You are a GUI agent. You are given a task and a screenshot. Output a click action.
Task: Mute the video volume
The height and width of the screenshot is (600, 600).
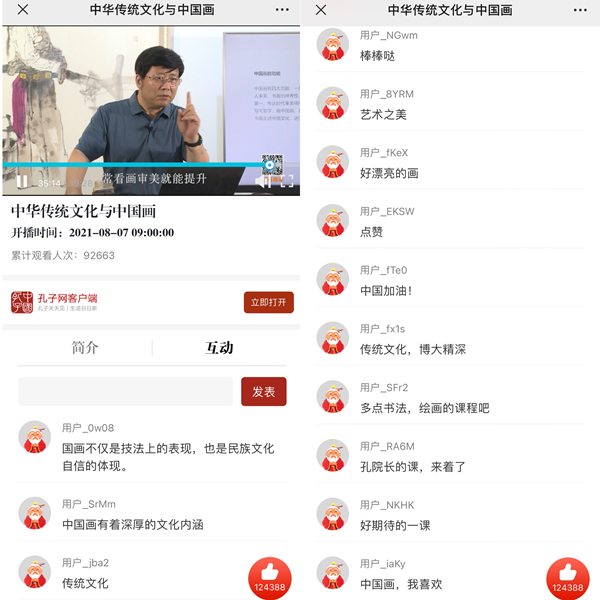[x=263, y=182]
